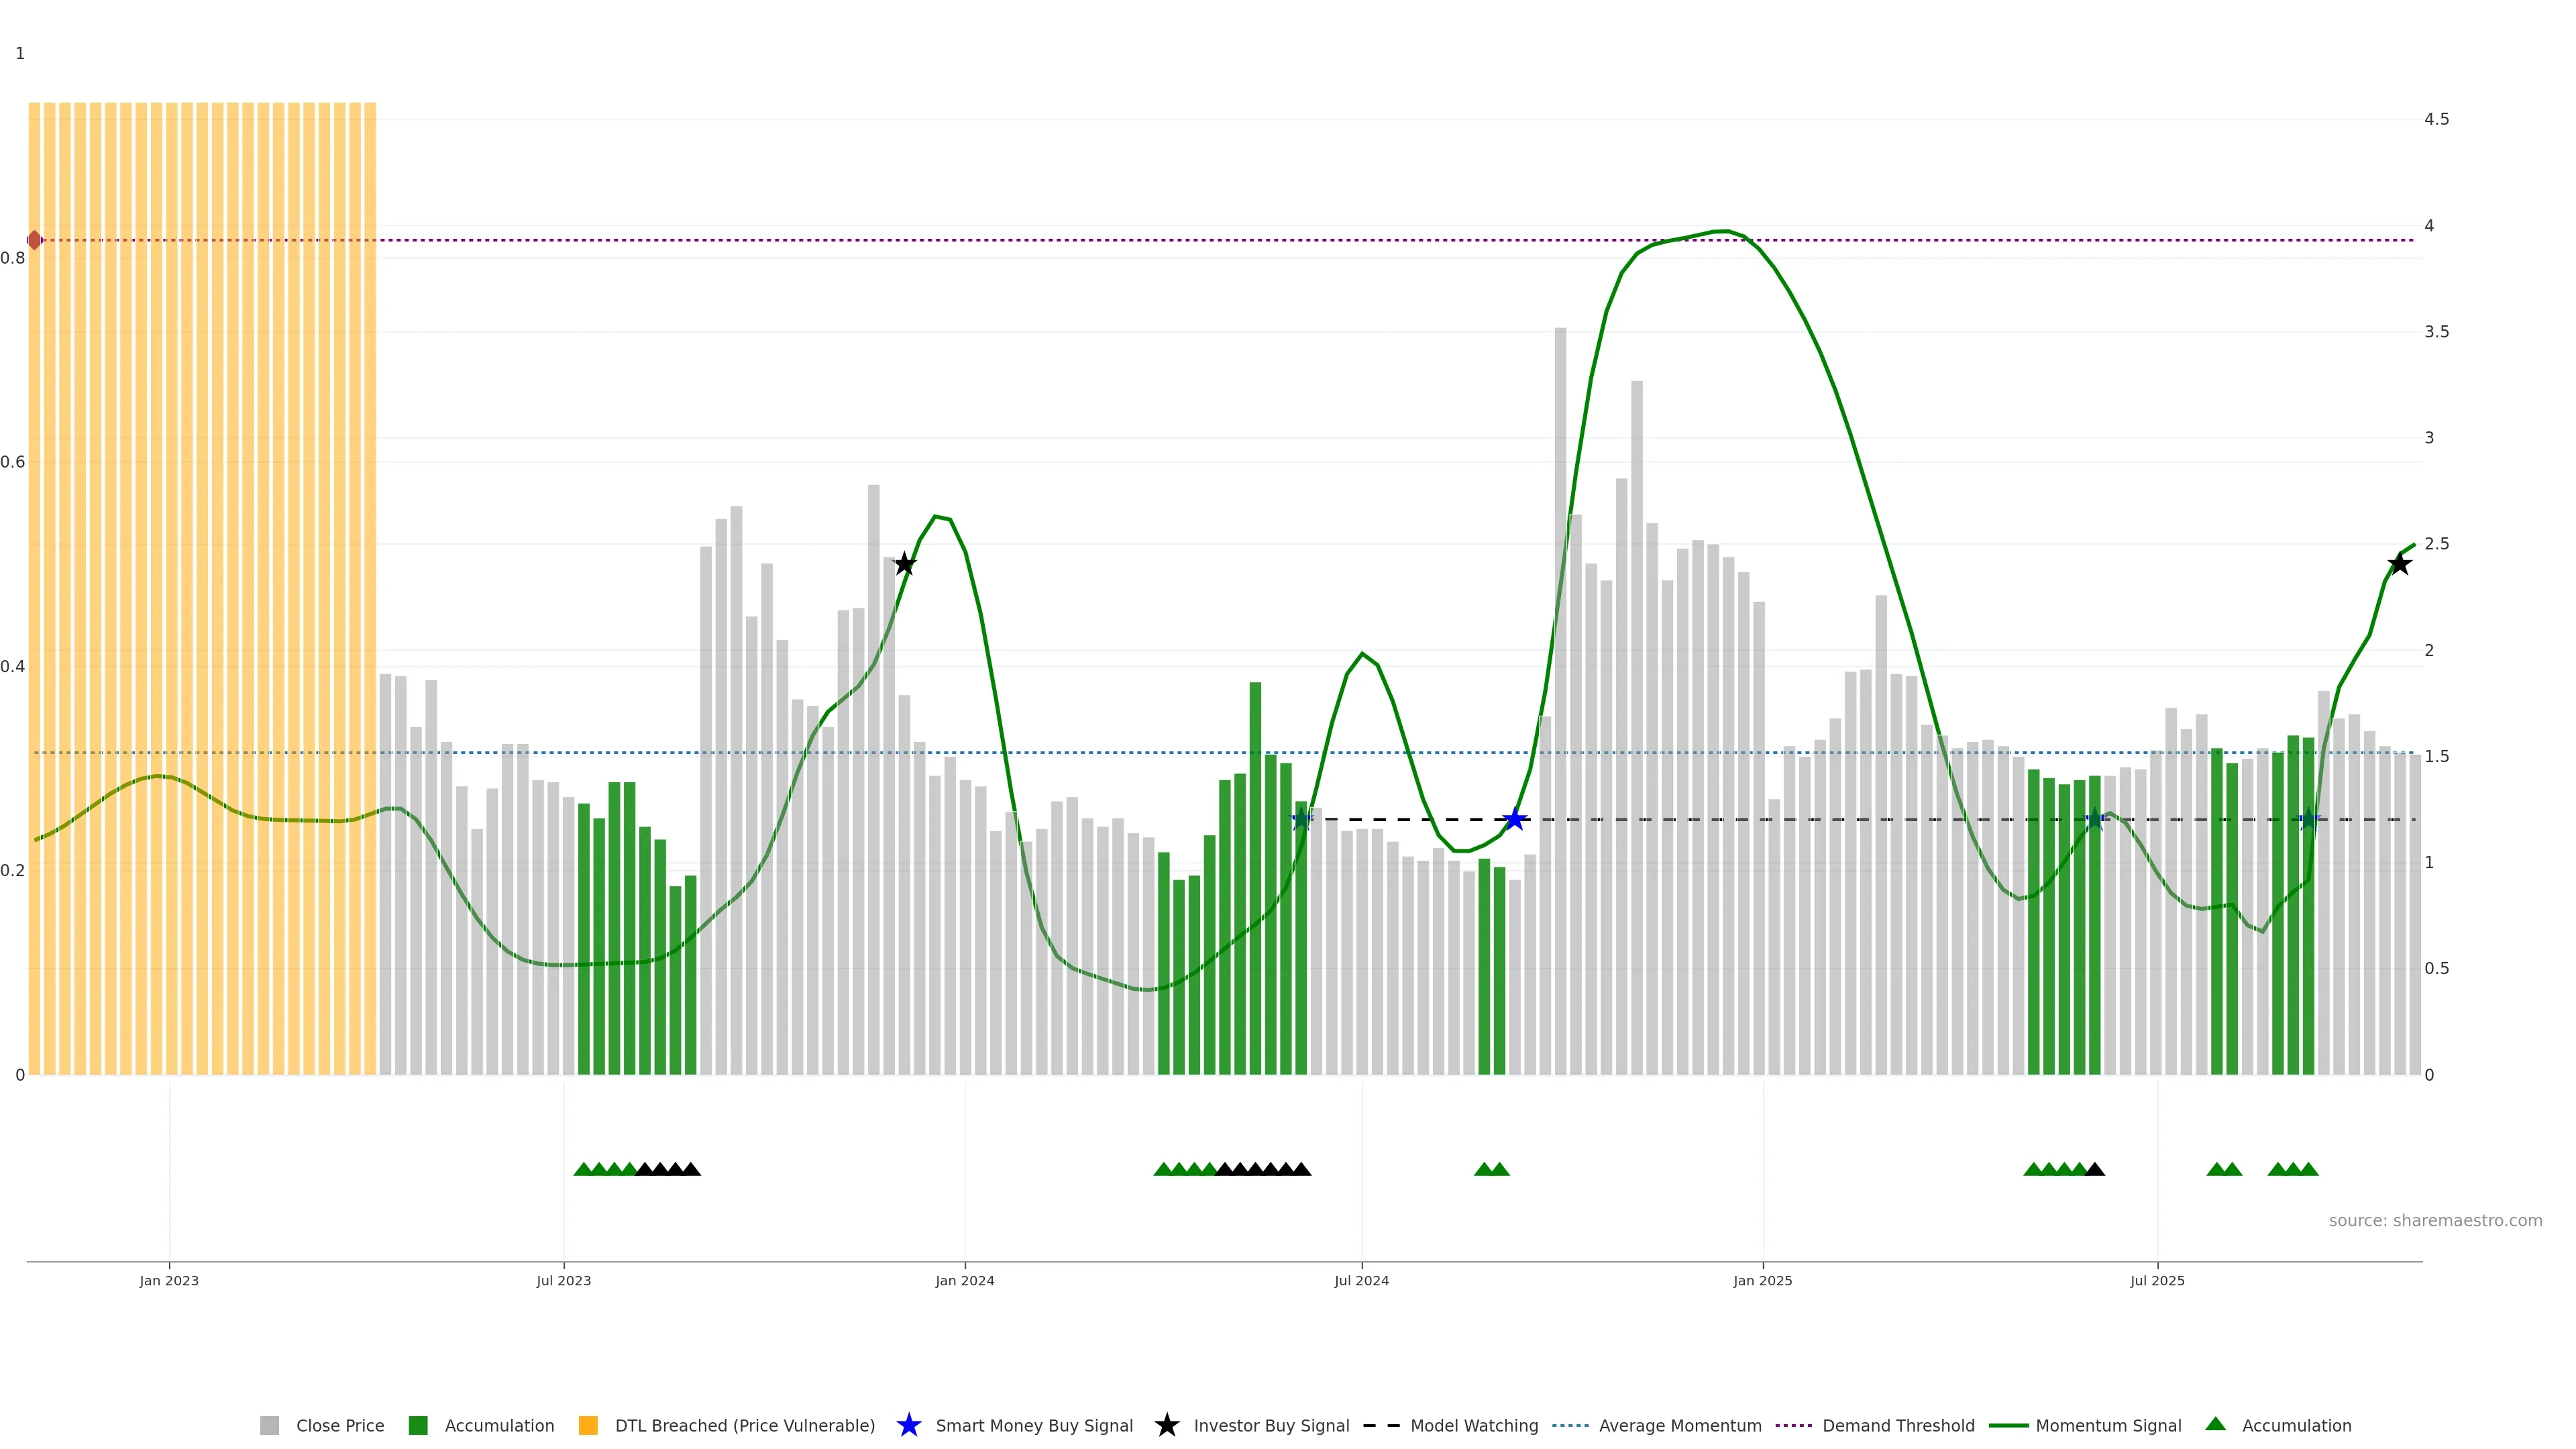Click the black star at the chart's far right
The image size is (2576, 1449).
(2399, 564)
